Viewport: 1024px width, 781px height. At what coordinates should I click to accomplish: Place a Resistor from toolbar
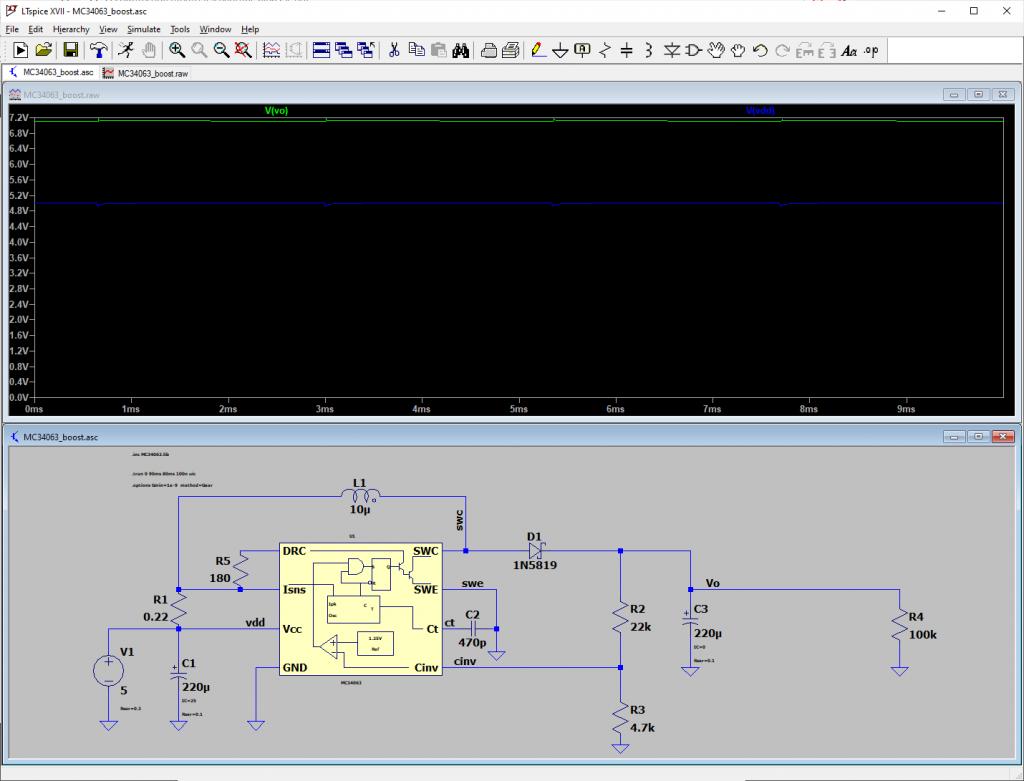[605, 50]
